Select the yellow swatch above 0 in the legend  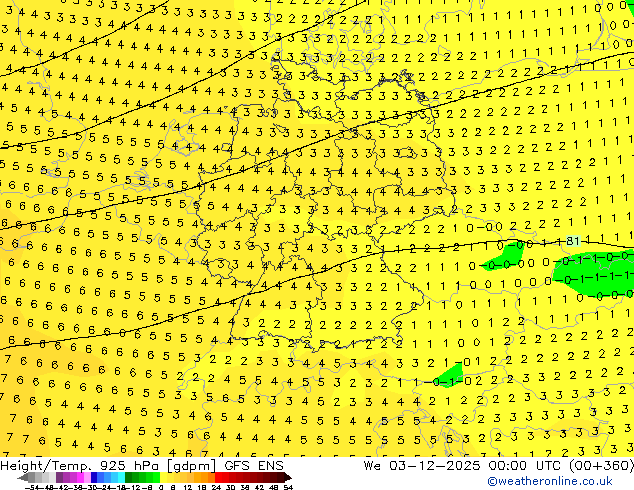click(163, 477)
